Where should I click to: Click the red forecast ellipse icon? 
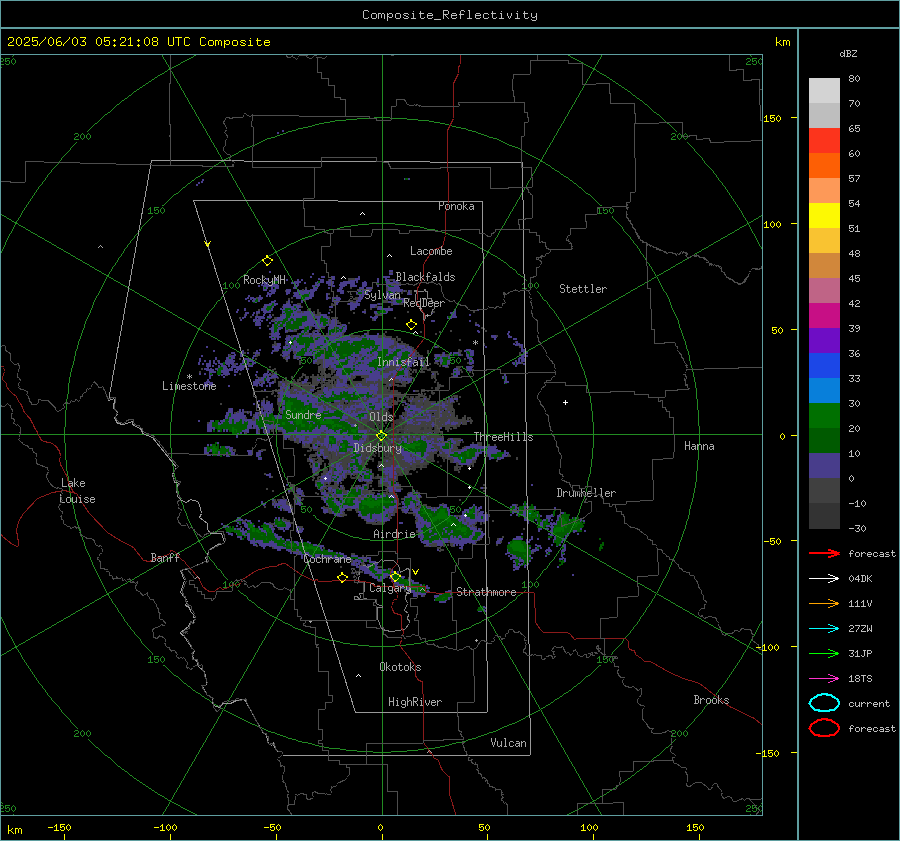[x=824, y=728]
